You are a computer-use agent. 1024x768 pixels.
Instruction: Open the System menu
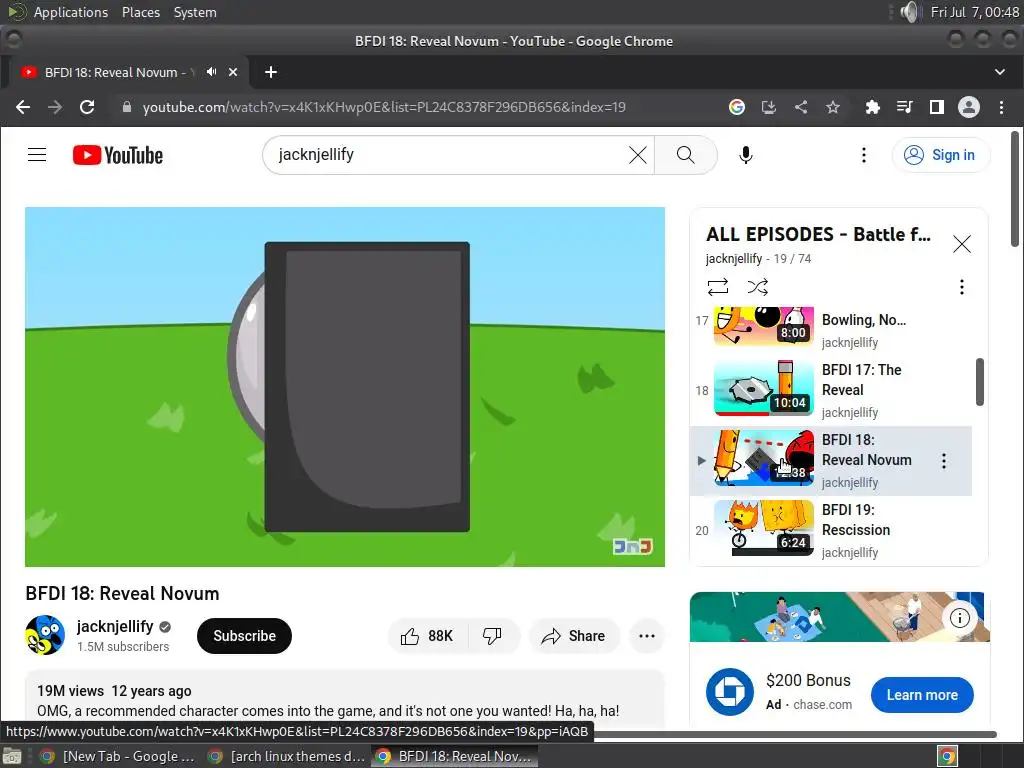coord(195,12)
